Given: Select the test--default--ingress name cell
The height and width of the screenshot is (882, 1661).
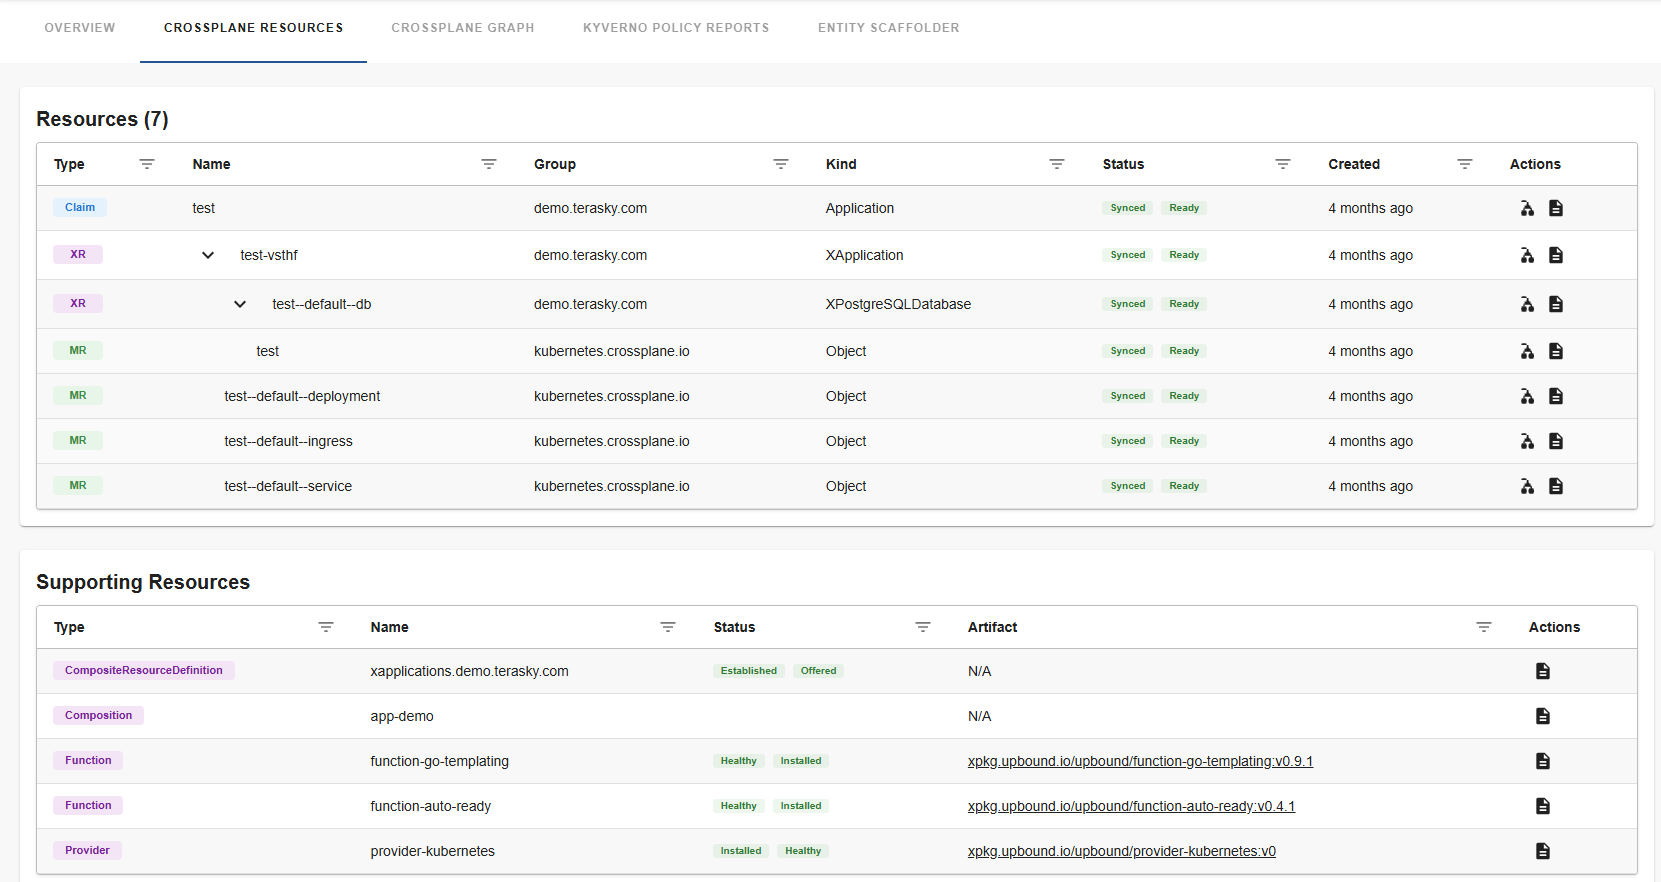Looking at the screenshot, I should coord(288,441).
